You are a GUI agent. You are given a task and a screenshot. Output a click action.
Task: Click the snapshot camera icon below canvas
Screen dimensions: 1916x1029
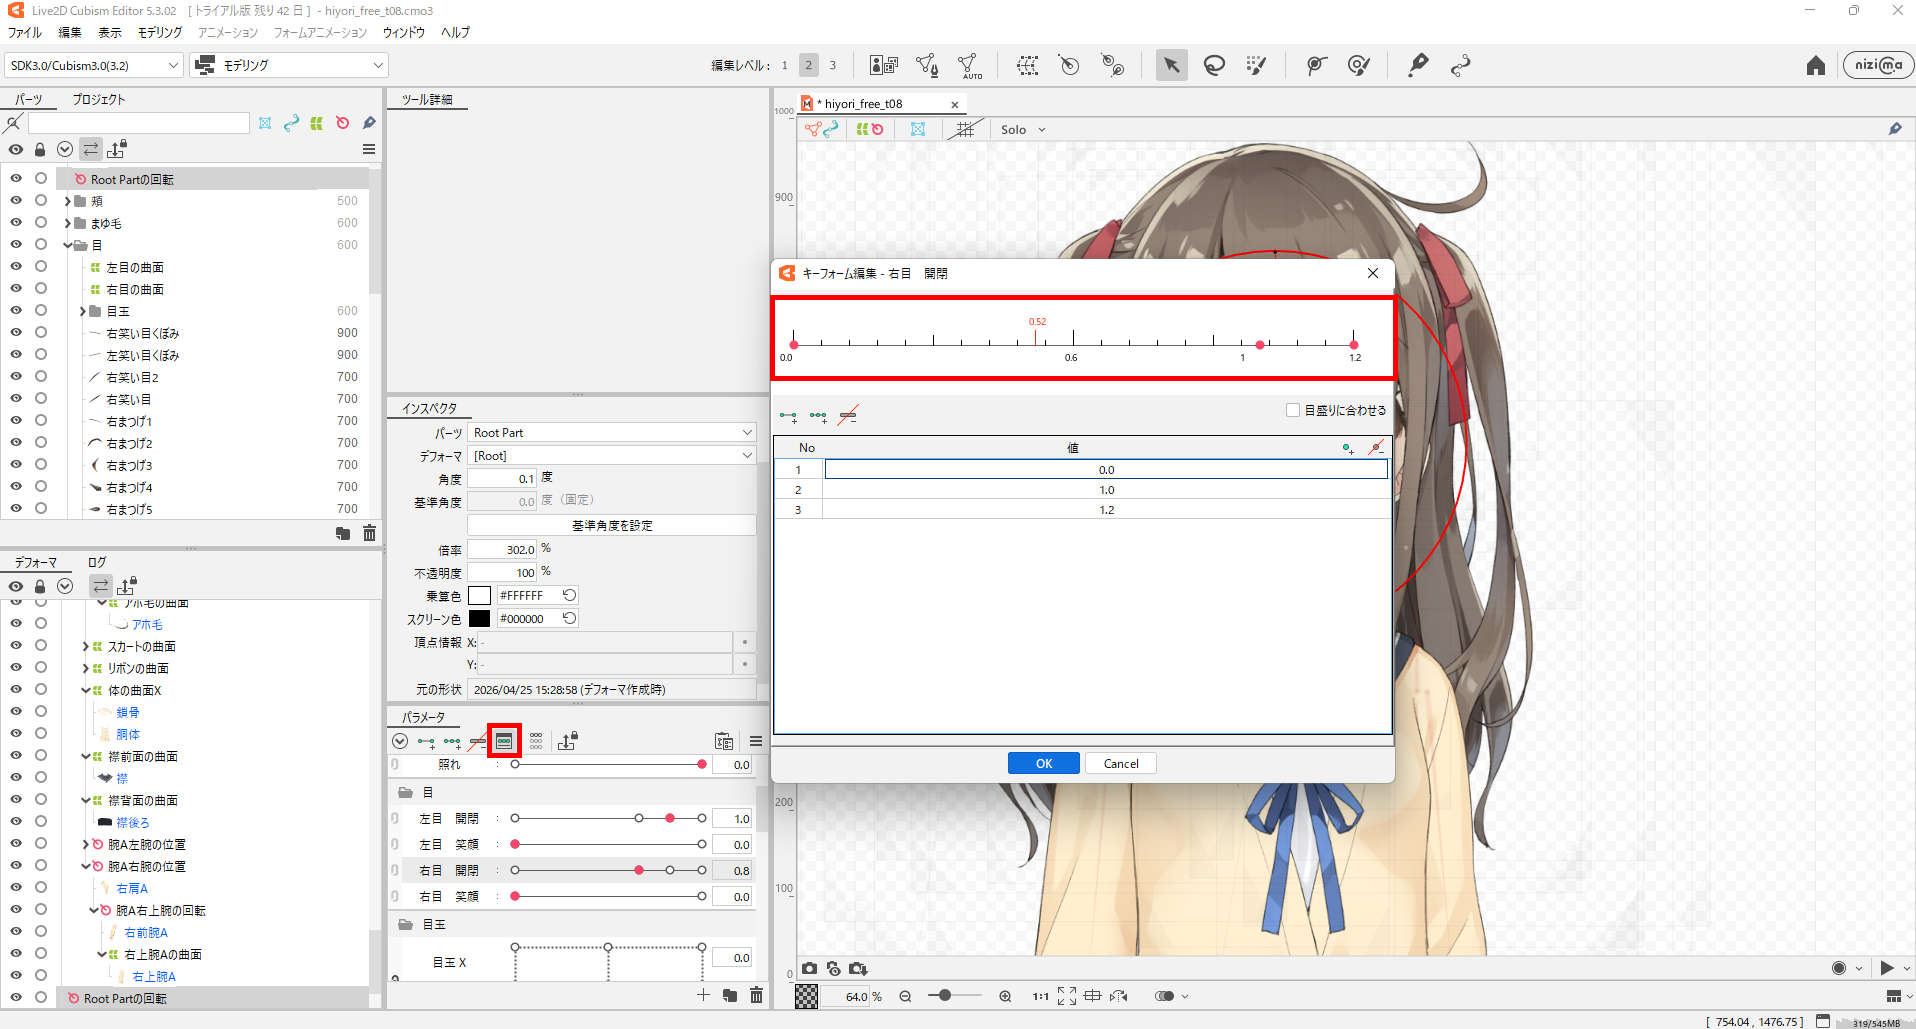(x=809, y=968)
